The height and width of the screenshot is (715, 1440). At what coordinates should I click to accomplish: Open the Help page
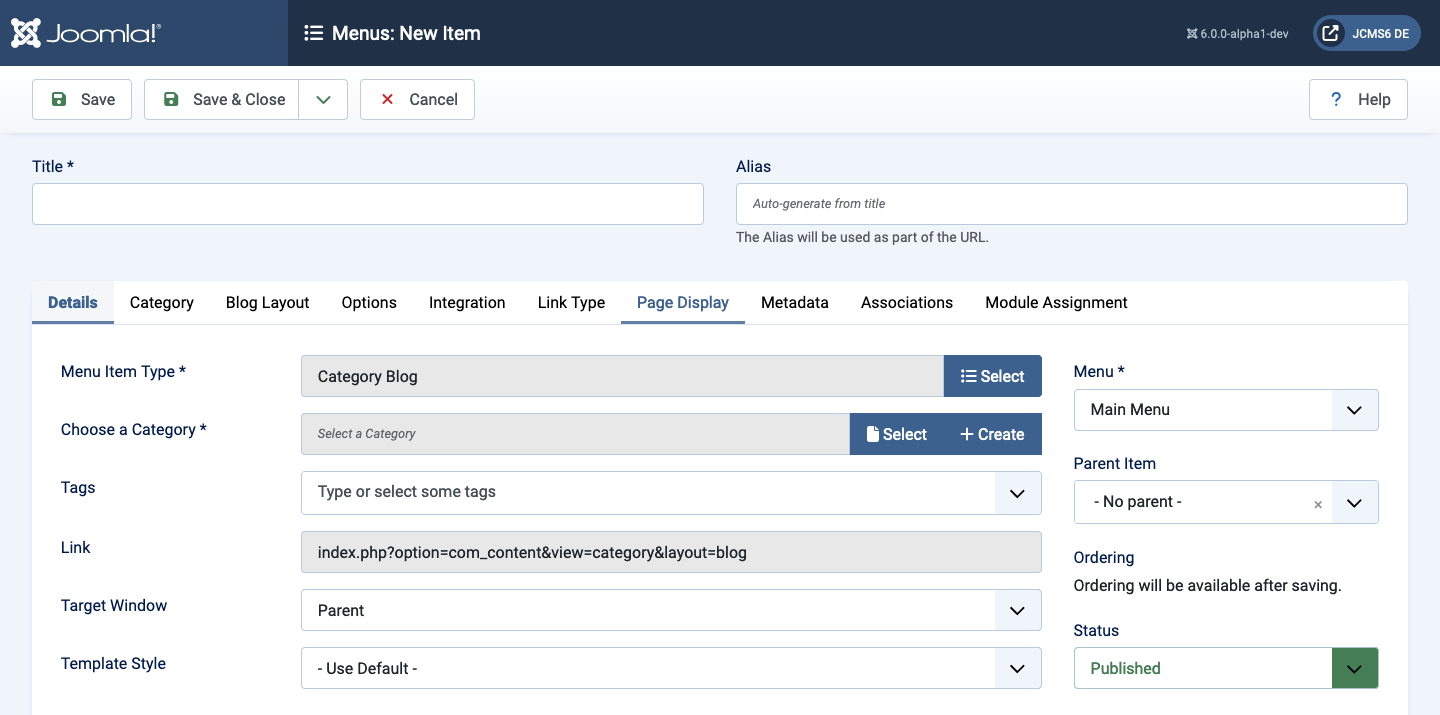pos(1358,99)
